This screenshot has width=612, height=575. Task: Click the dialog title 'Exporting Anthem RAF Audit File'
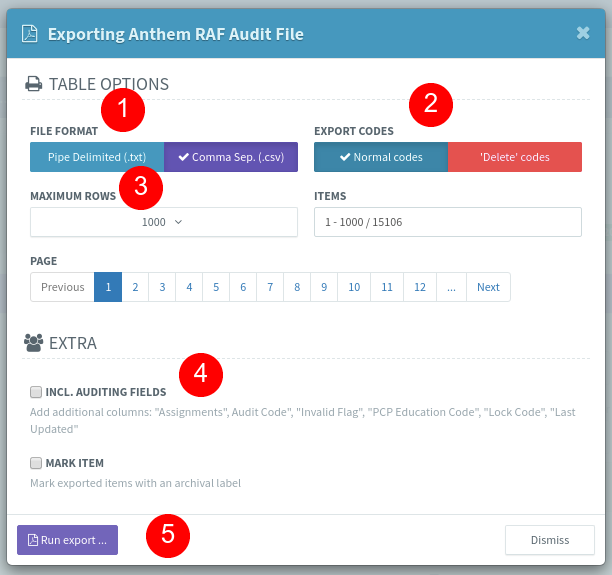click(x=176, y=34)
